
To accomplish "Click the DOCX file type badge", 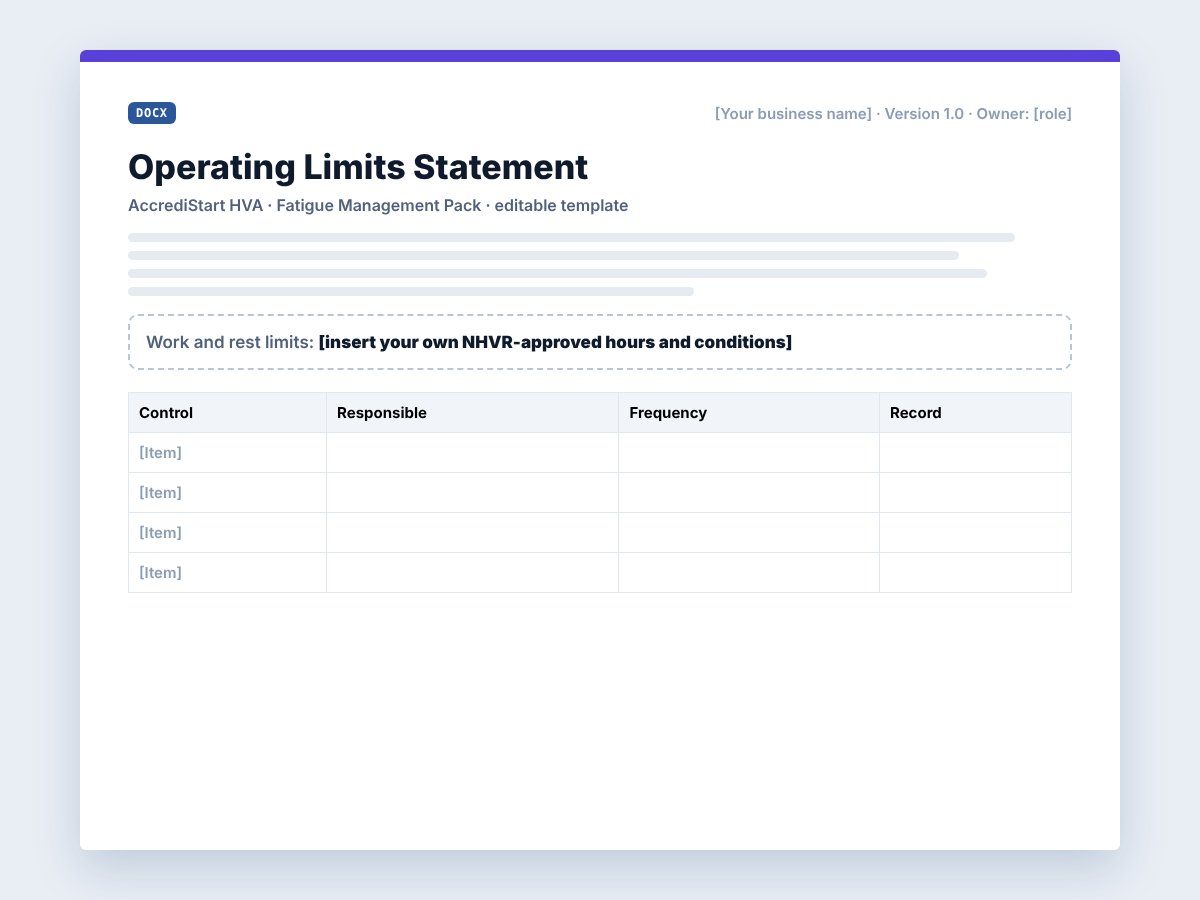I will (152, 113).
